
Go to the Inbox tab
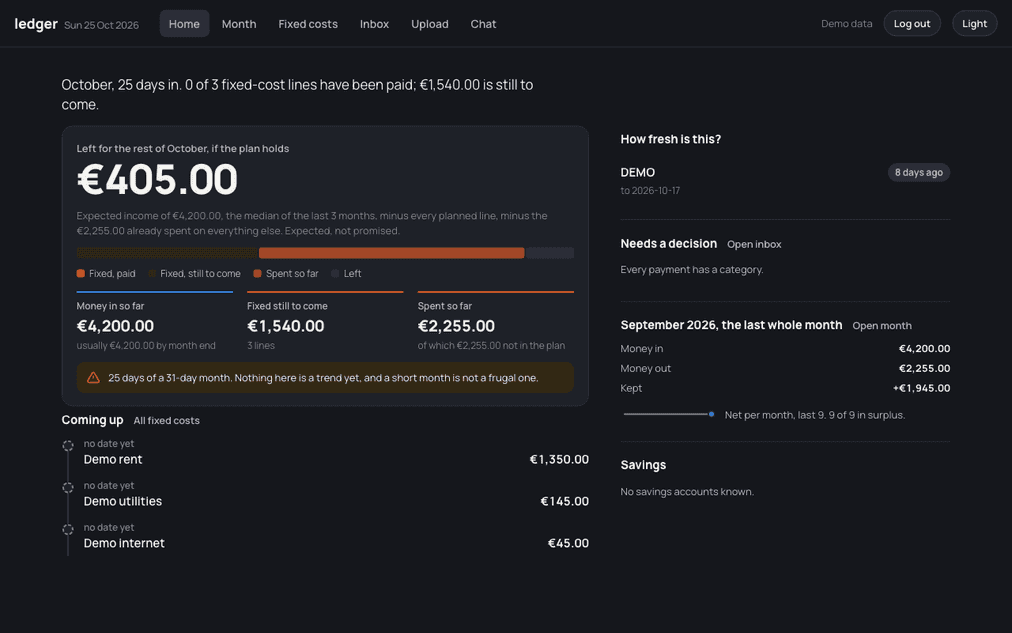374,24
